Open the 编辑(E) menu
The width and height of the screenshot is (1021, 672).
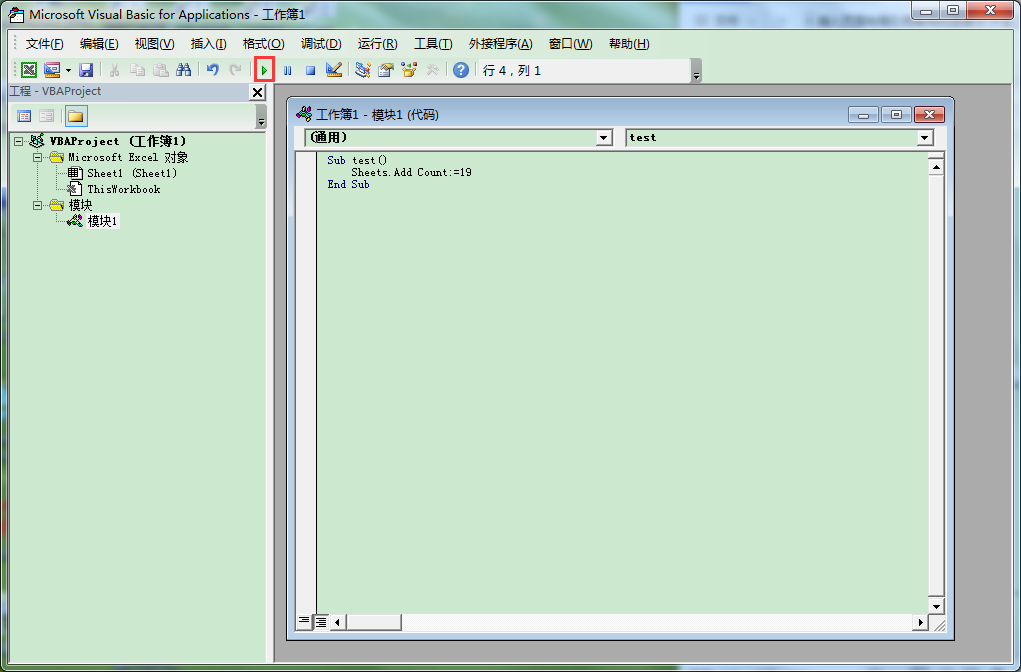click(x=99, y=44)
